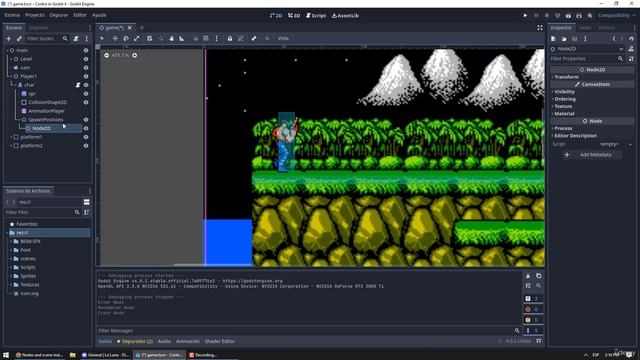Switch to the AssetLib workspace
640x360 pixels.
[345, 16]
